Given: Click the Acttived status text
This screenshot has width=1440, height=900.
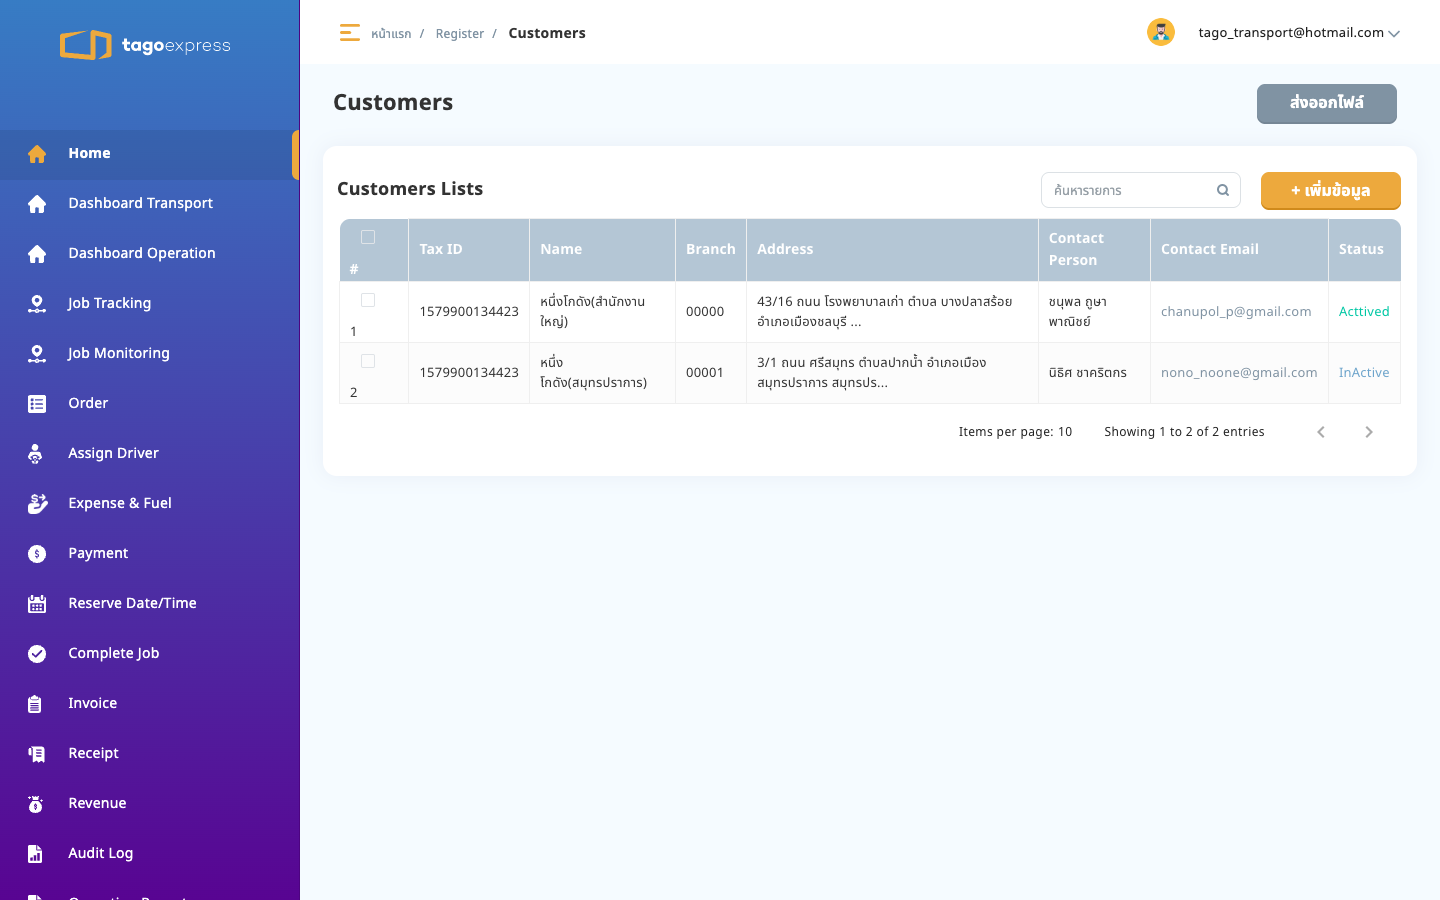Looking at the screenshot, I should (1364, 312).
